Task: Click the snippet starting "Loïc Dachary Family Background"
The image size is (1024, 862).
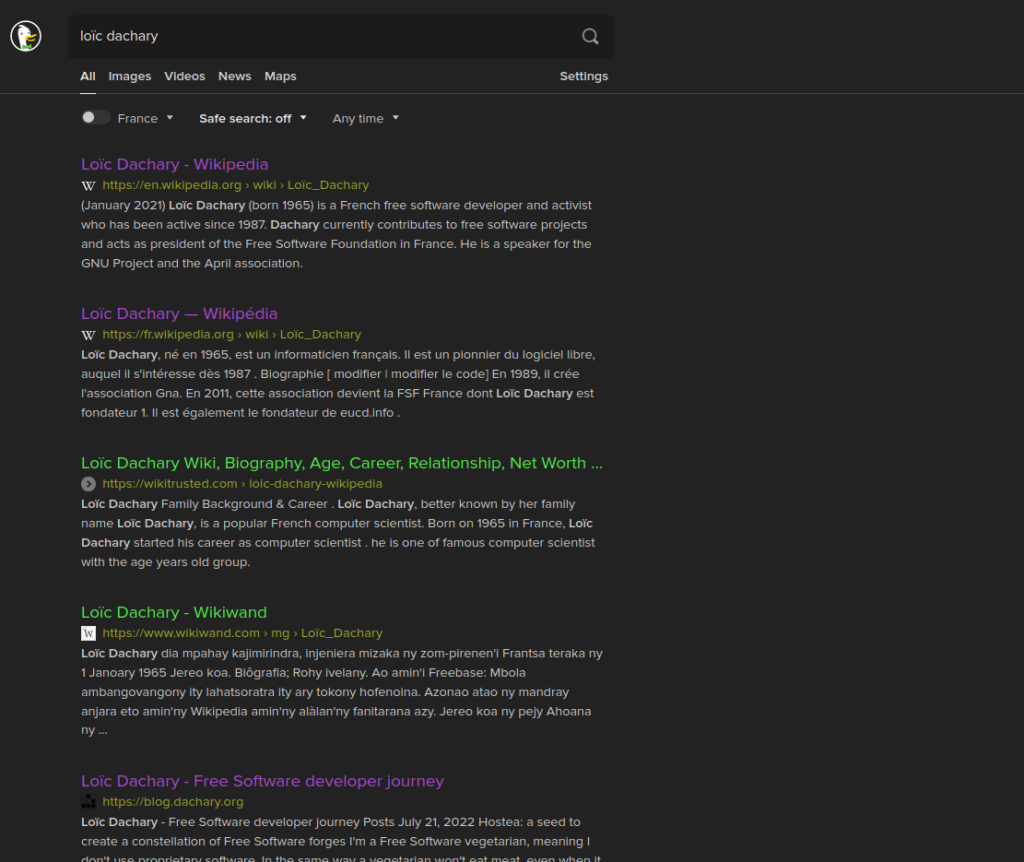Action: [x=338, y=533]
